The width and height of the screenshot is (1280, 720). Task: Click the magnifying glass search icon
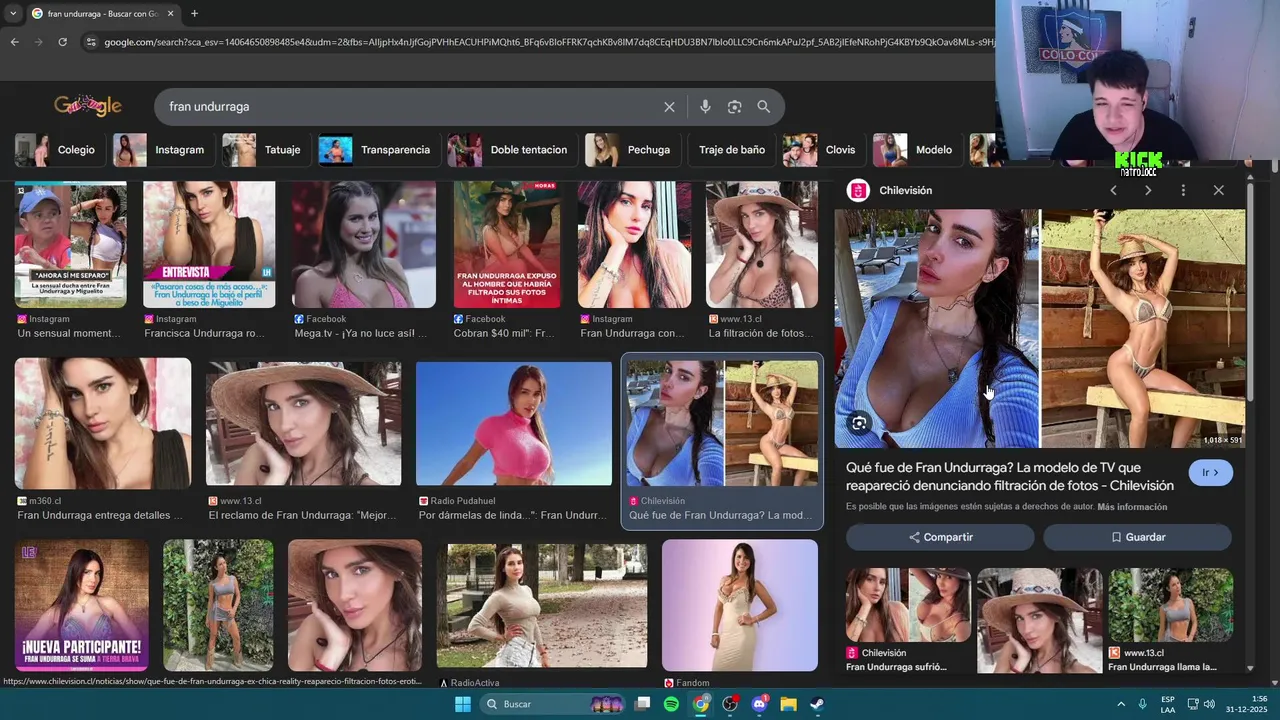click(x=763, y=107)
